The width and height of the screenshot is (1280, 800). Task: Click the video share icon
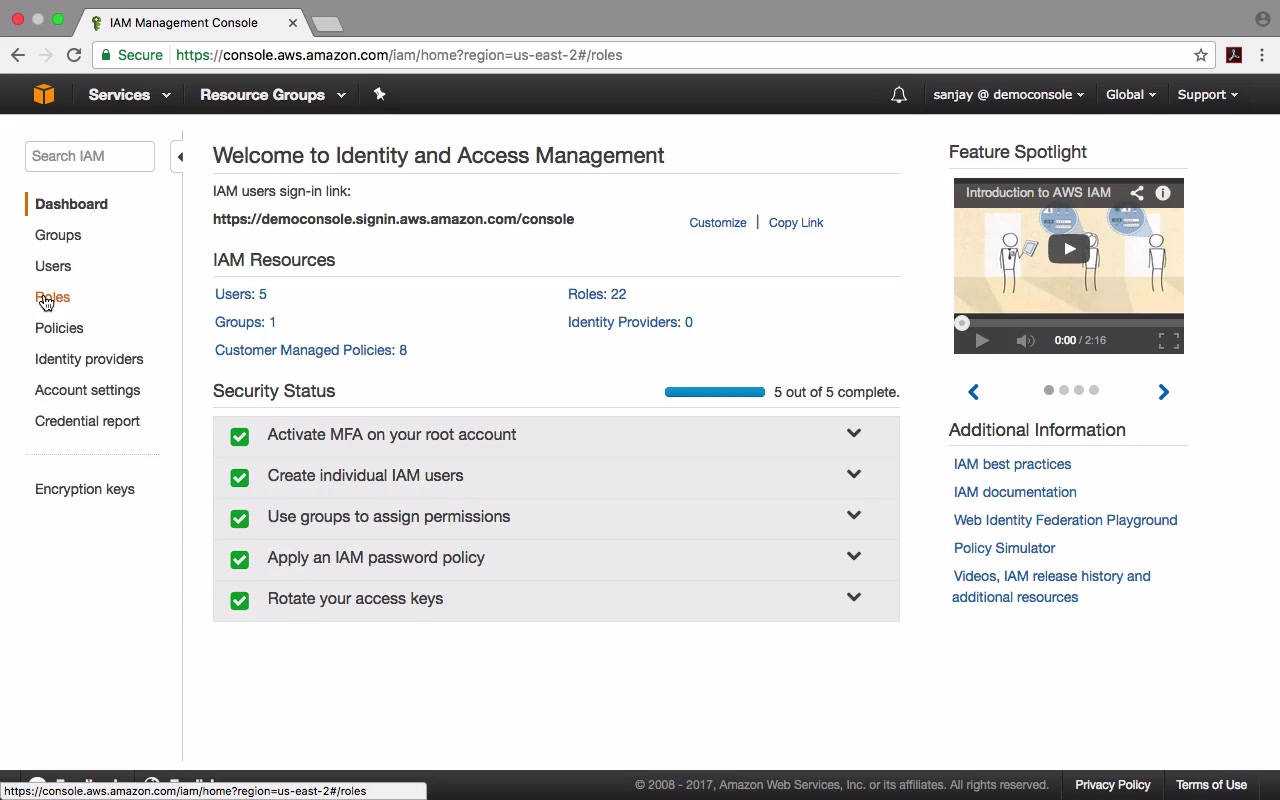1137,193
